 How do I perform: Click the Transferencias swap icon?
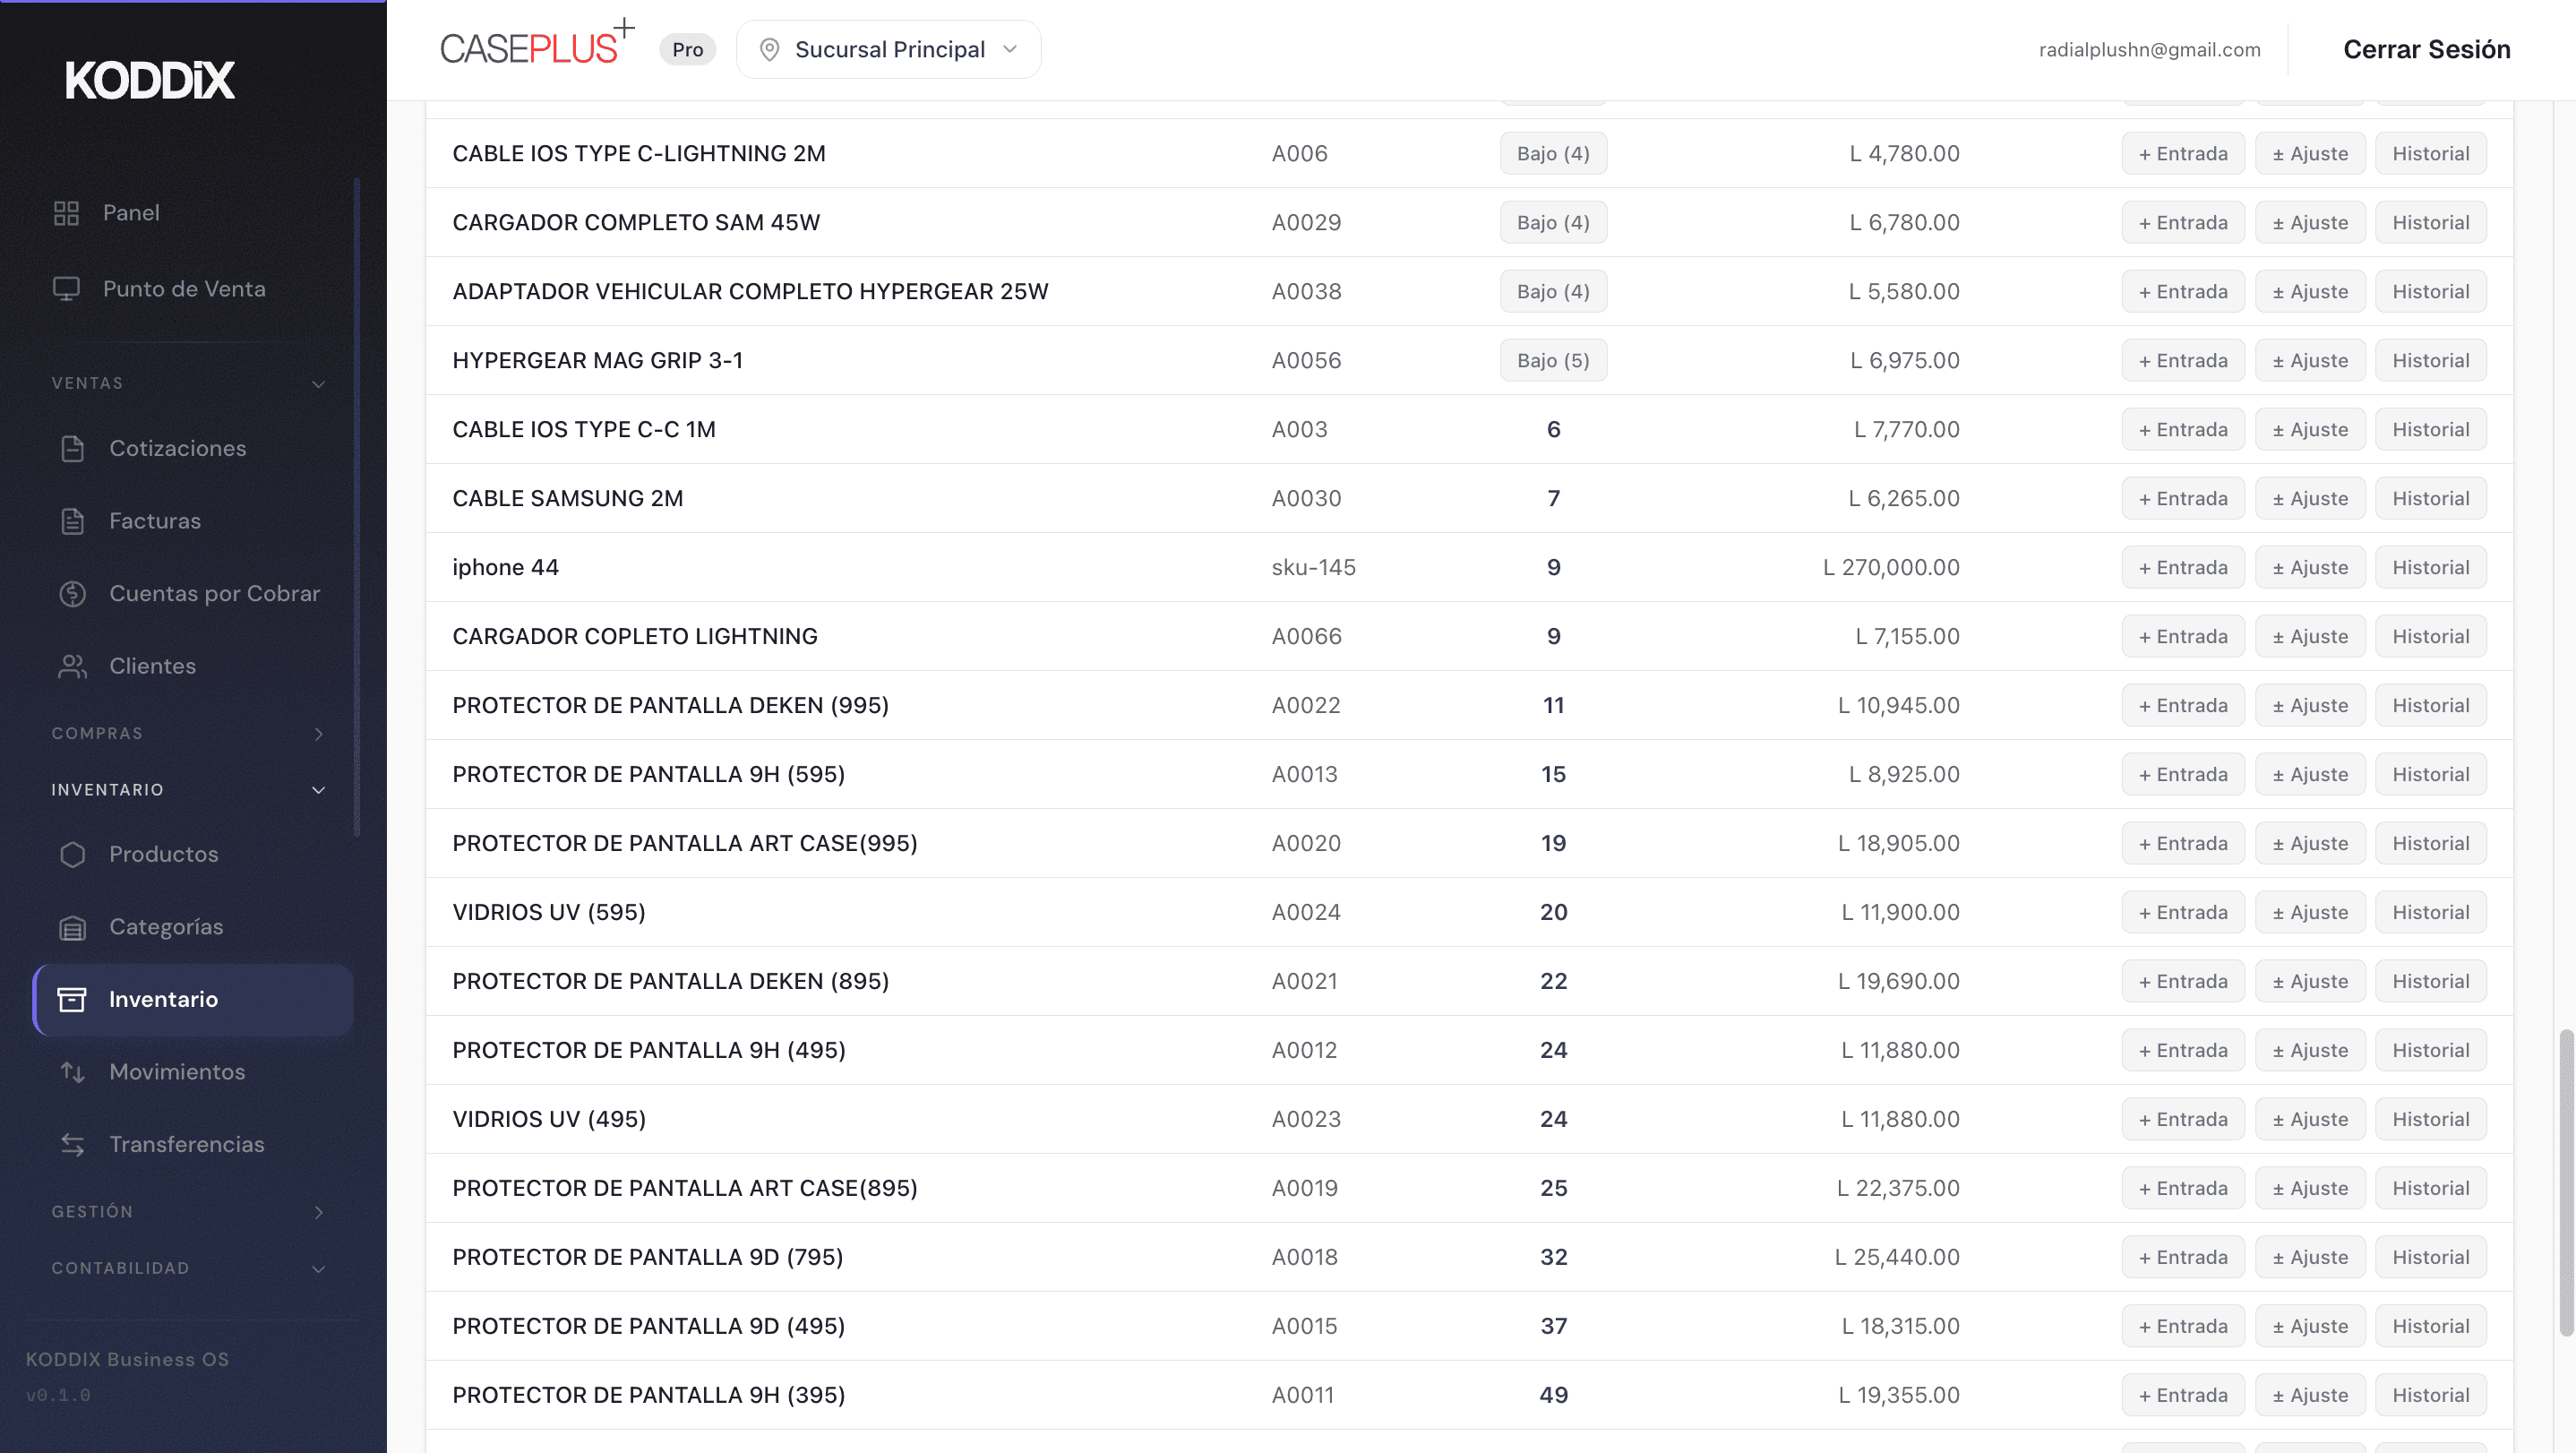click(x=72, y=1144)
